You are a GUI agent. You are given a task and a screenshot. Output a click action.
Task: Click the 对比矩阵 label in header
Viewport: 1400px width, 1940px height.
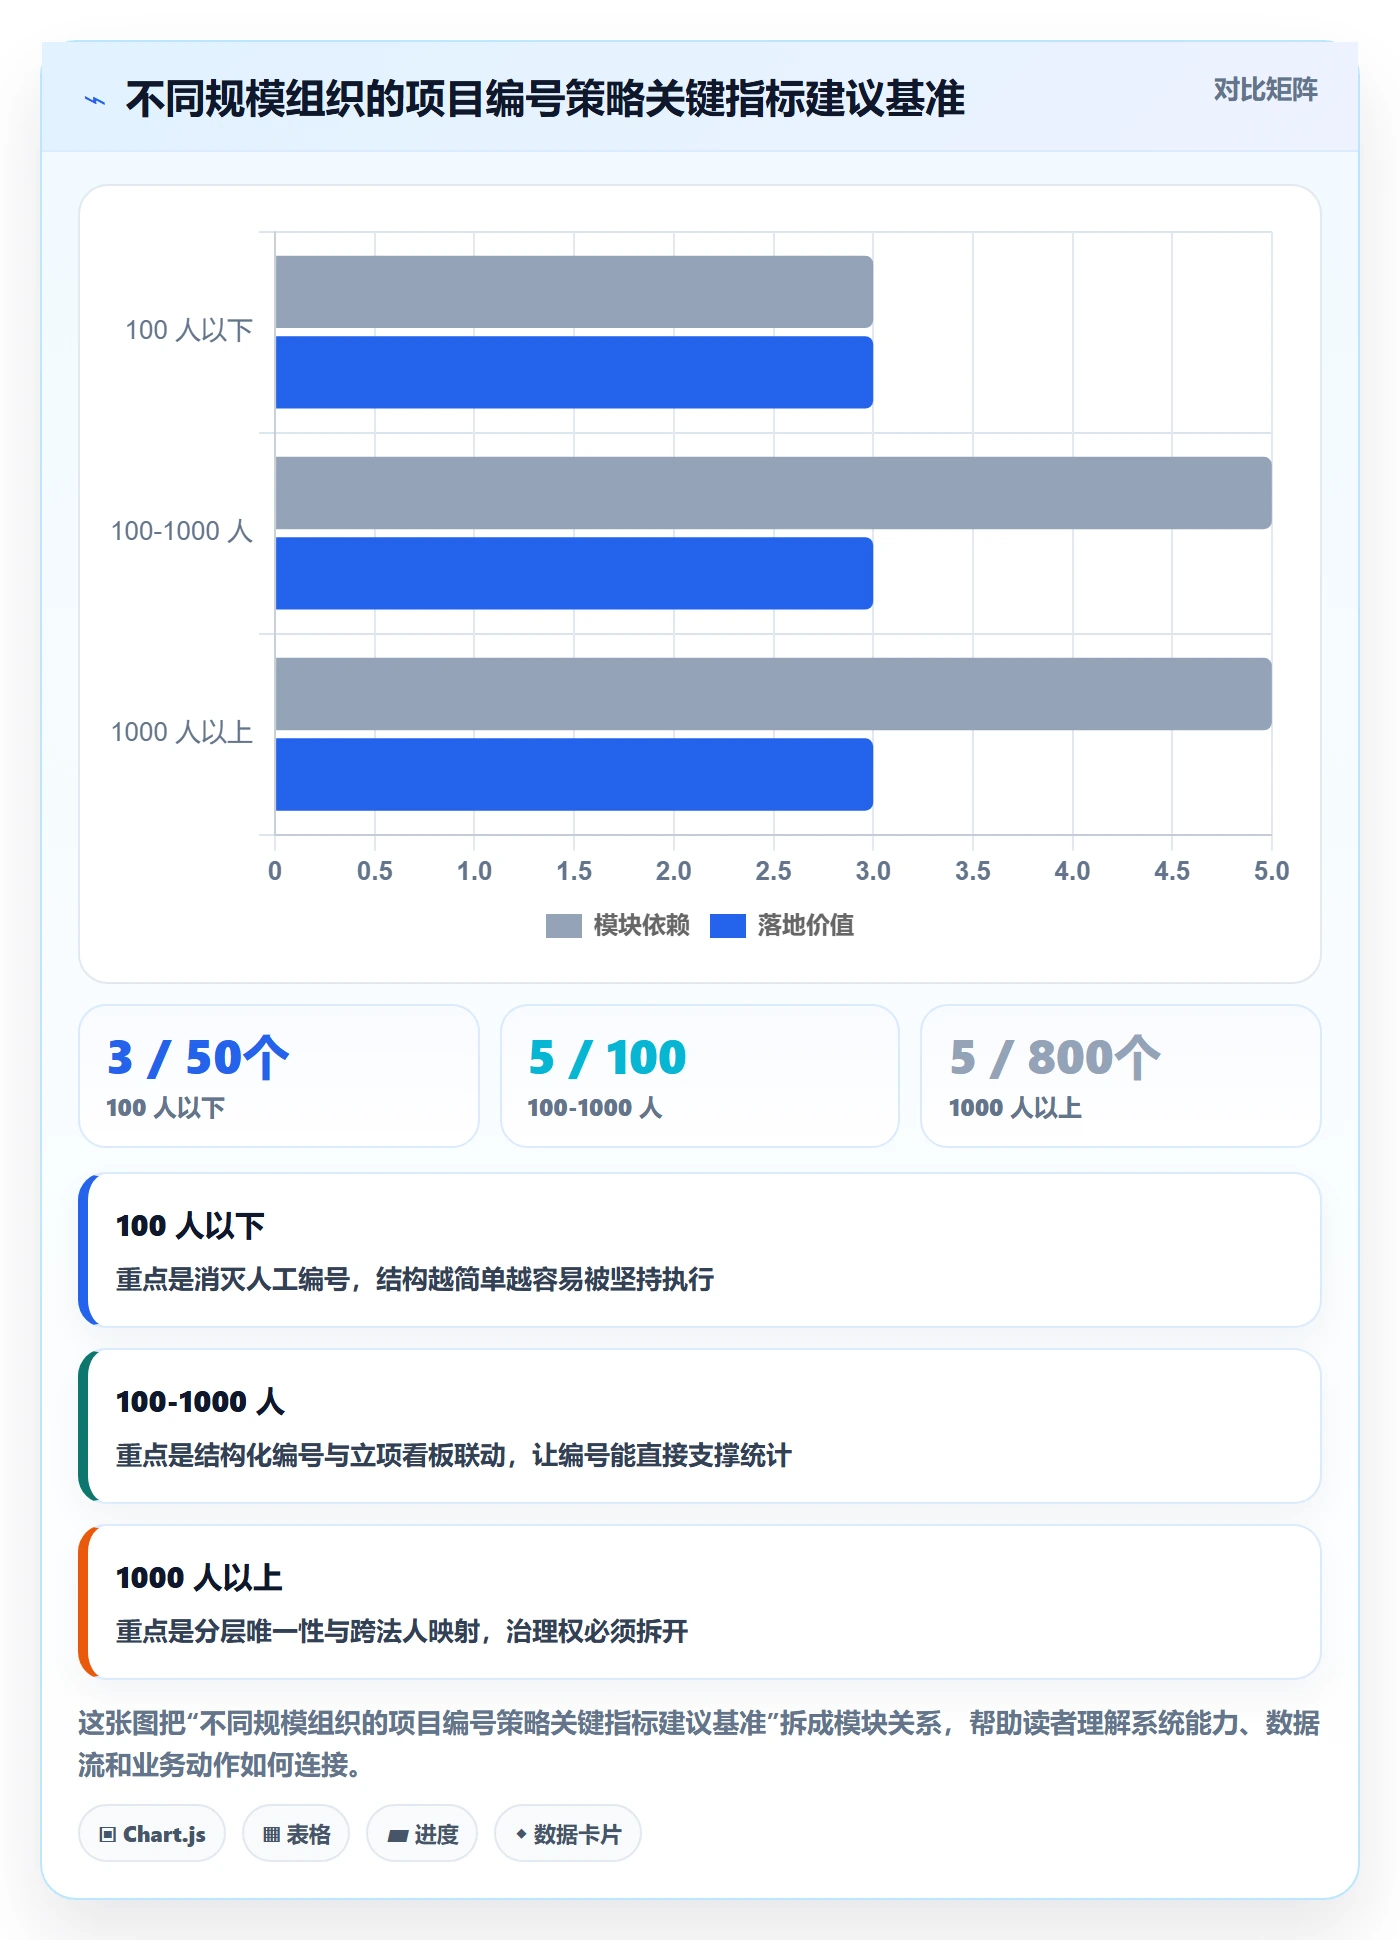click(x=1265, y=90)
